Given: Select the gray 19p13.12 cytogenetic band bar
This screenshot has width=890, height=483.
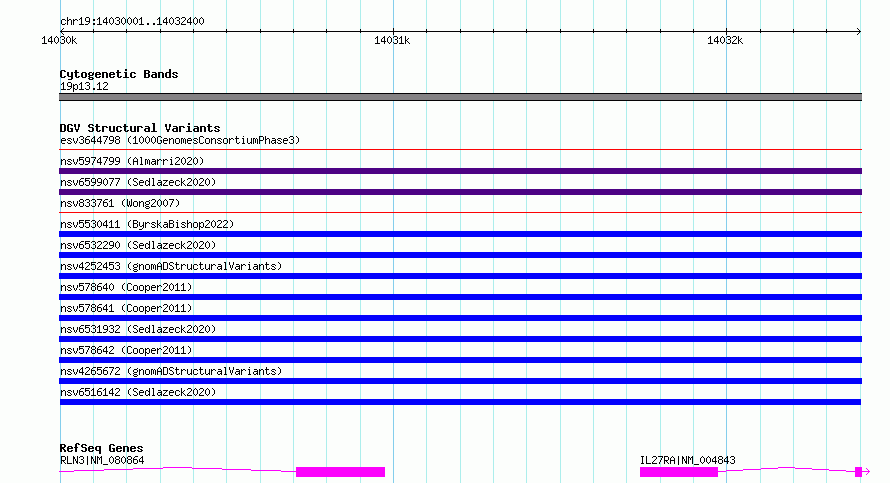Looking at the screenshot, I should coord(460,97).
